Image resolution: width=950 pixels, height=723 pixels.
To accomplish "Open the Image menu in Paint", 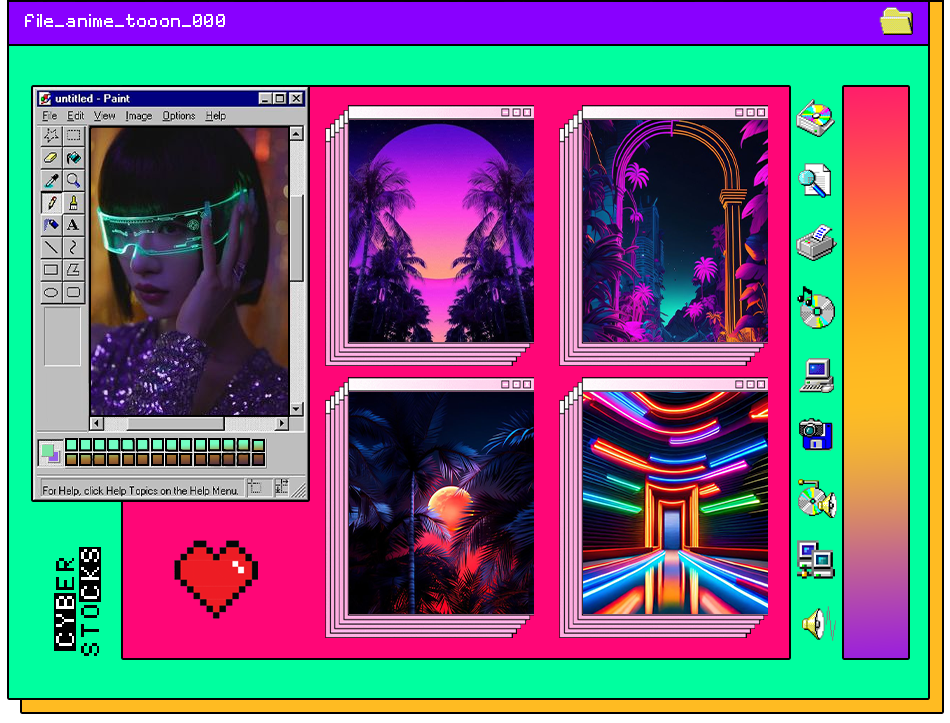I will pos(139,116).
